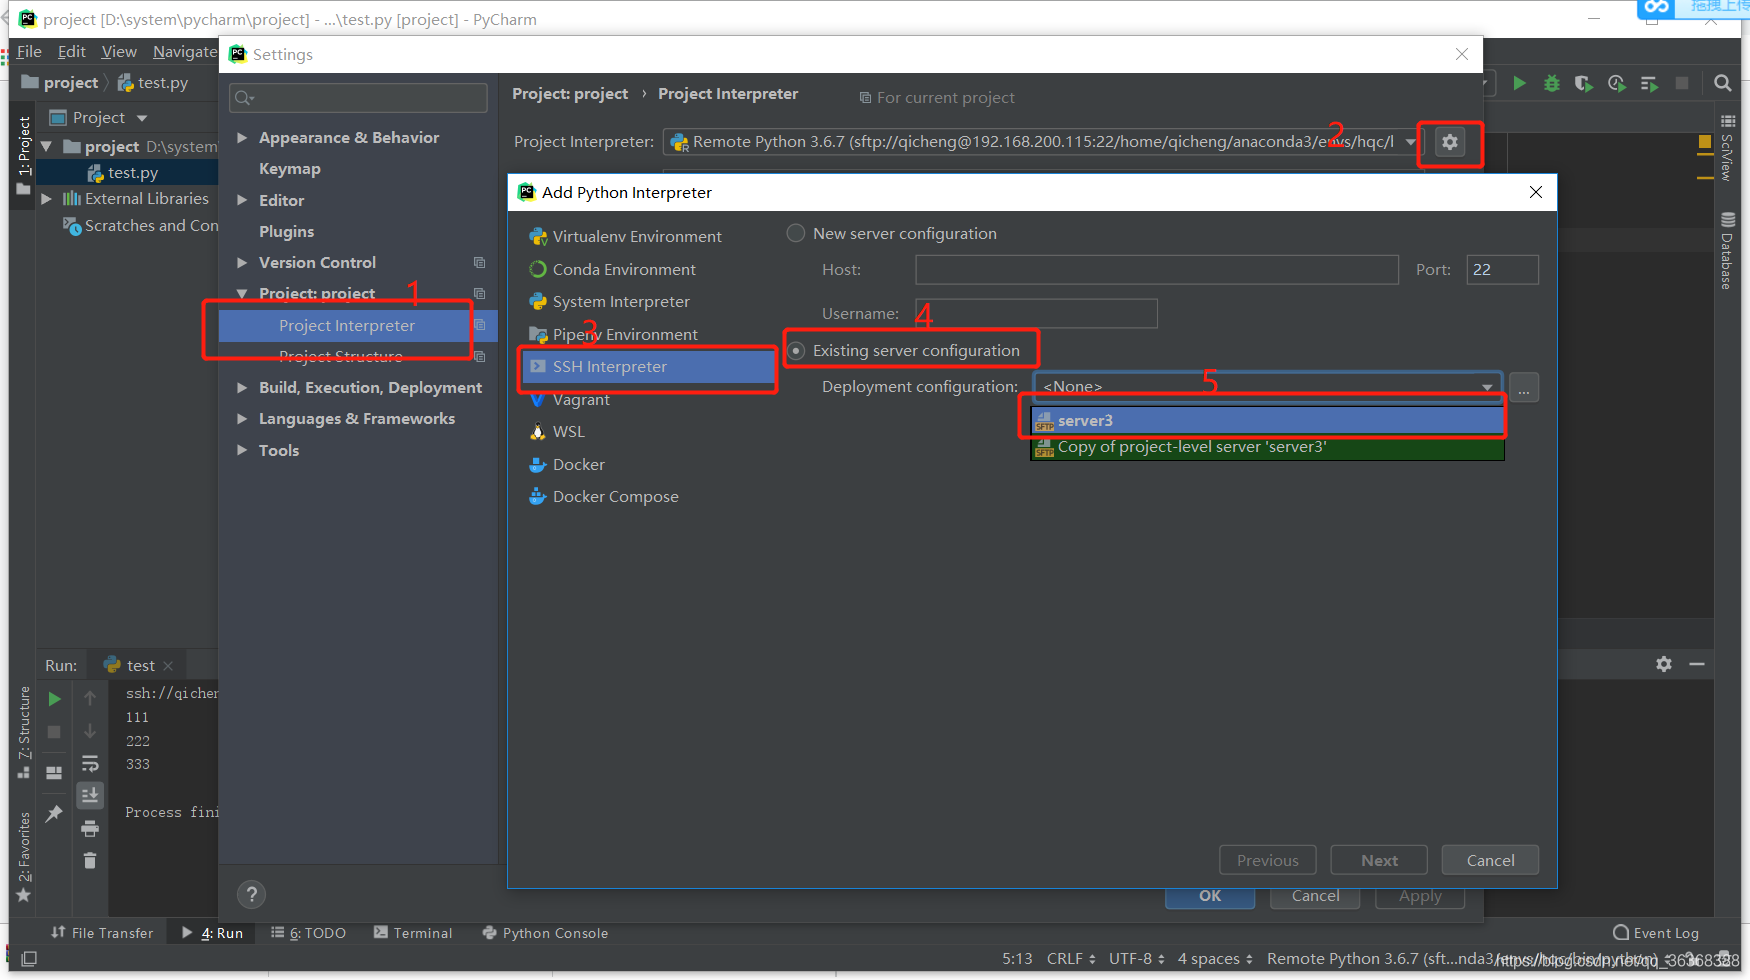Click scroll to end icon in Run panel

90,795
